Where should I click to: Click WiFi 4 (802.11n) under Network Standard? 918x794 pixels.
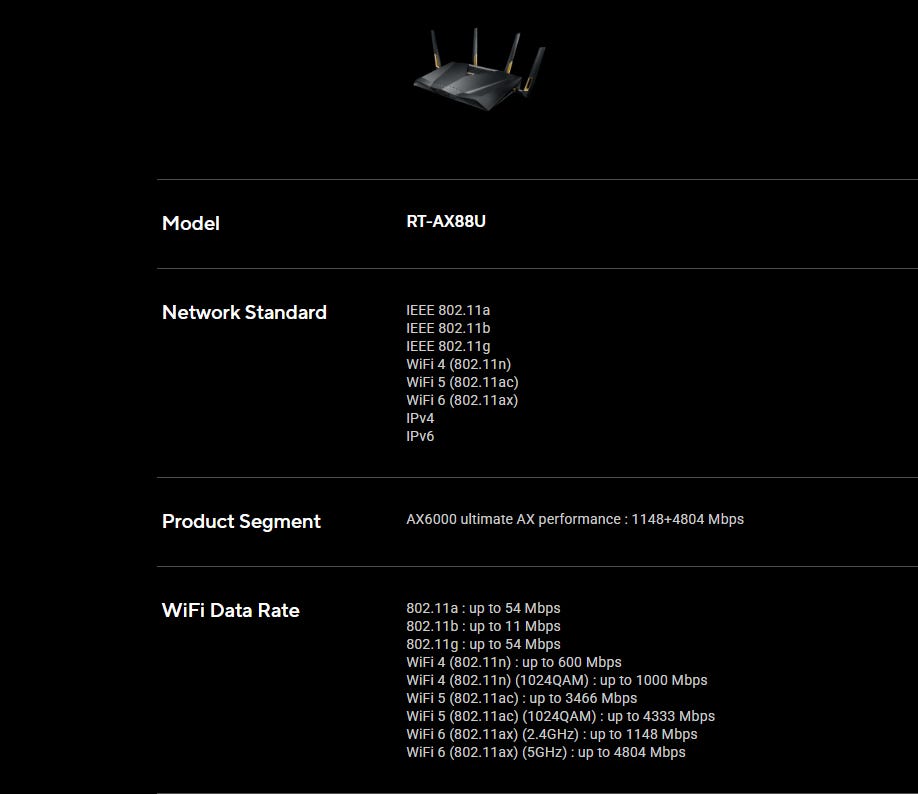[458, 364]
